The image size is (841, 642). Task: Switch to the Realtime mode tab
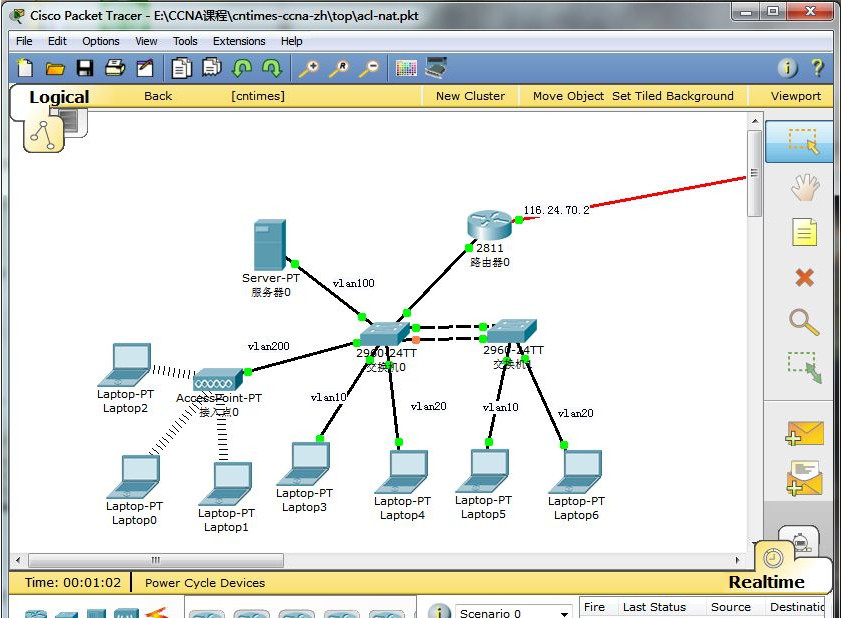(766, 581)
